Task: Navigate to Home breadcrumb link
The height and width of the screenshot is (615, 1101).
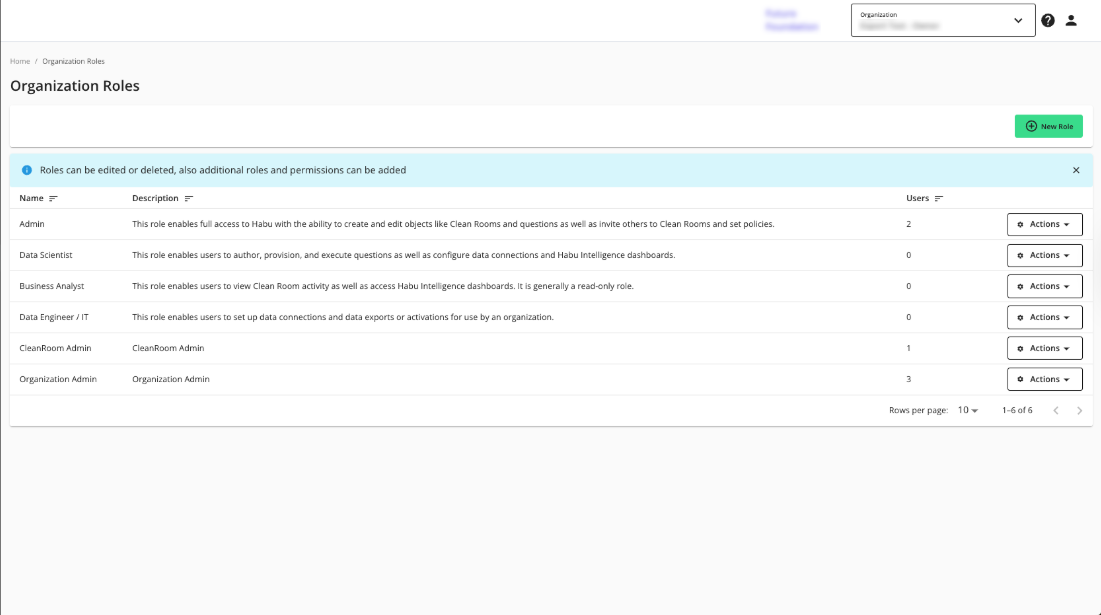Action: pyautogui.click(x=20, y=62)
